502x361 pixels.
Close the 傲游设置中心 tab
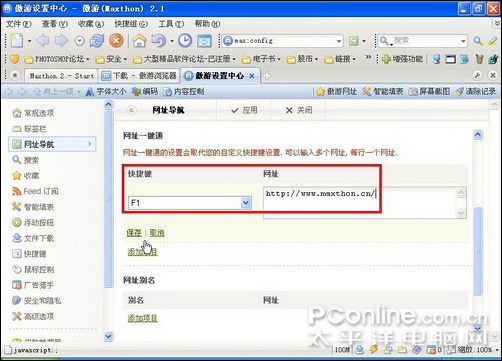252,76
